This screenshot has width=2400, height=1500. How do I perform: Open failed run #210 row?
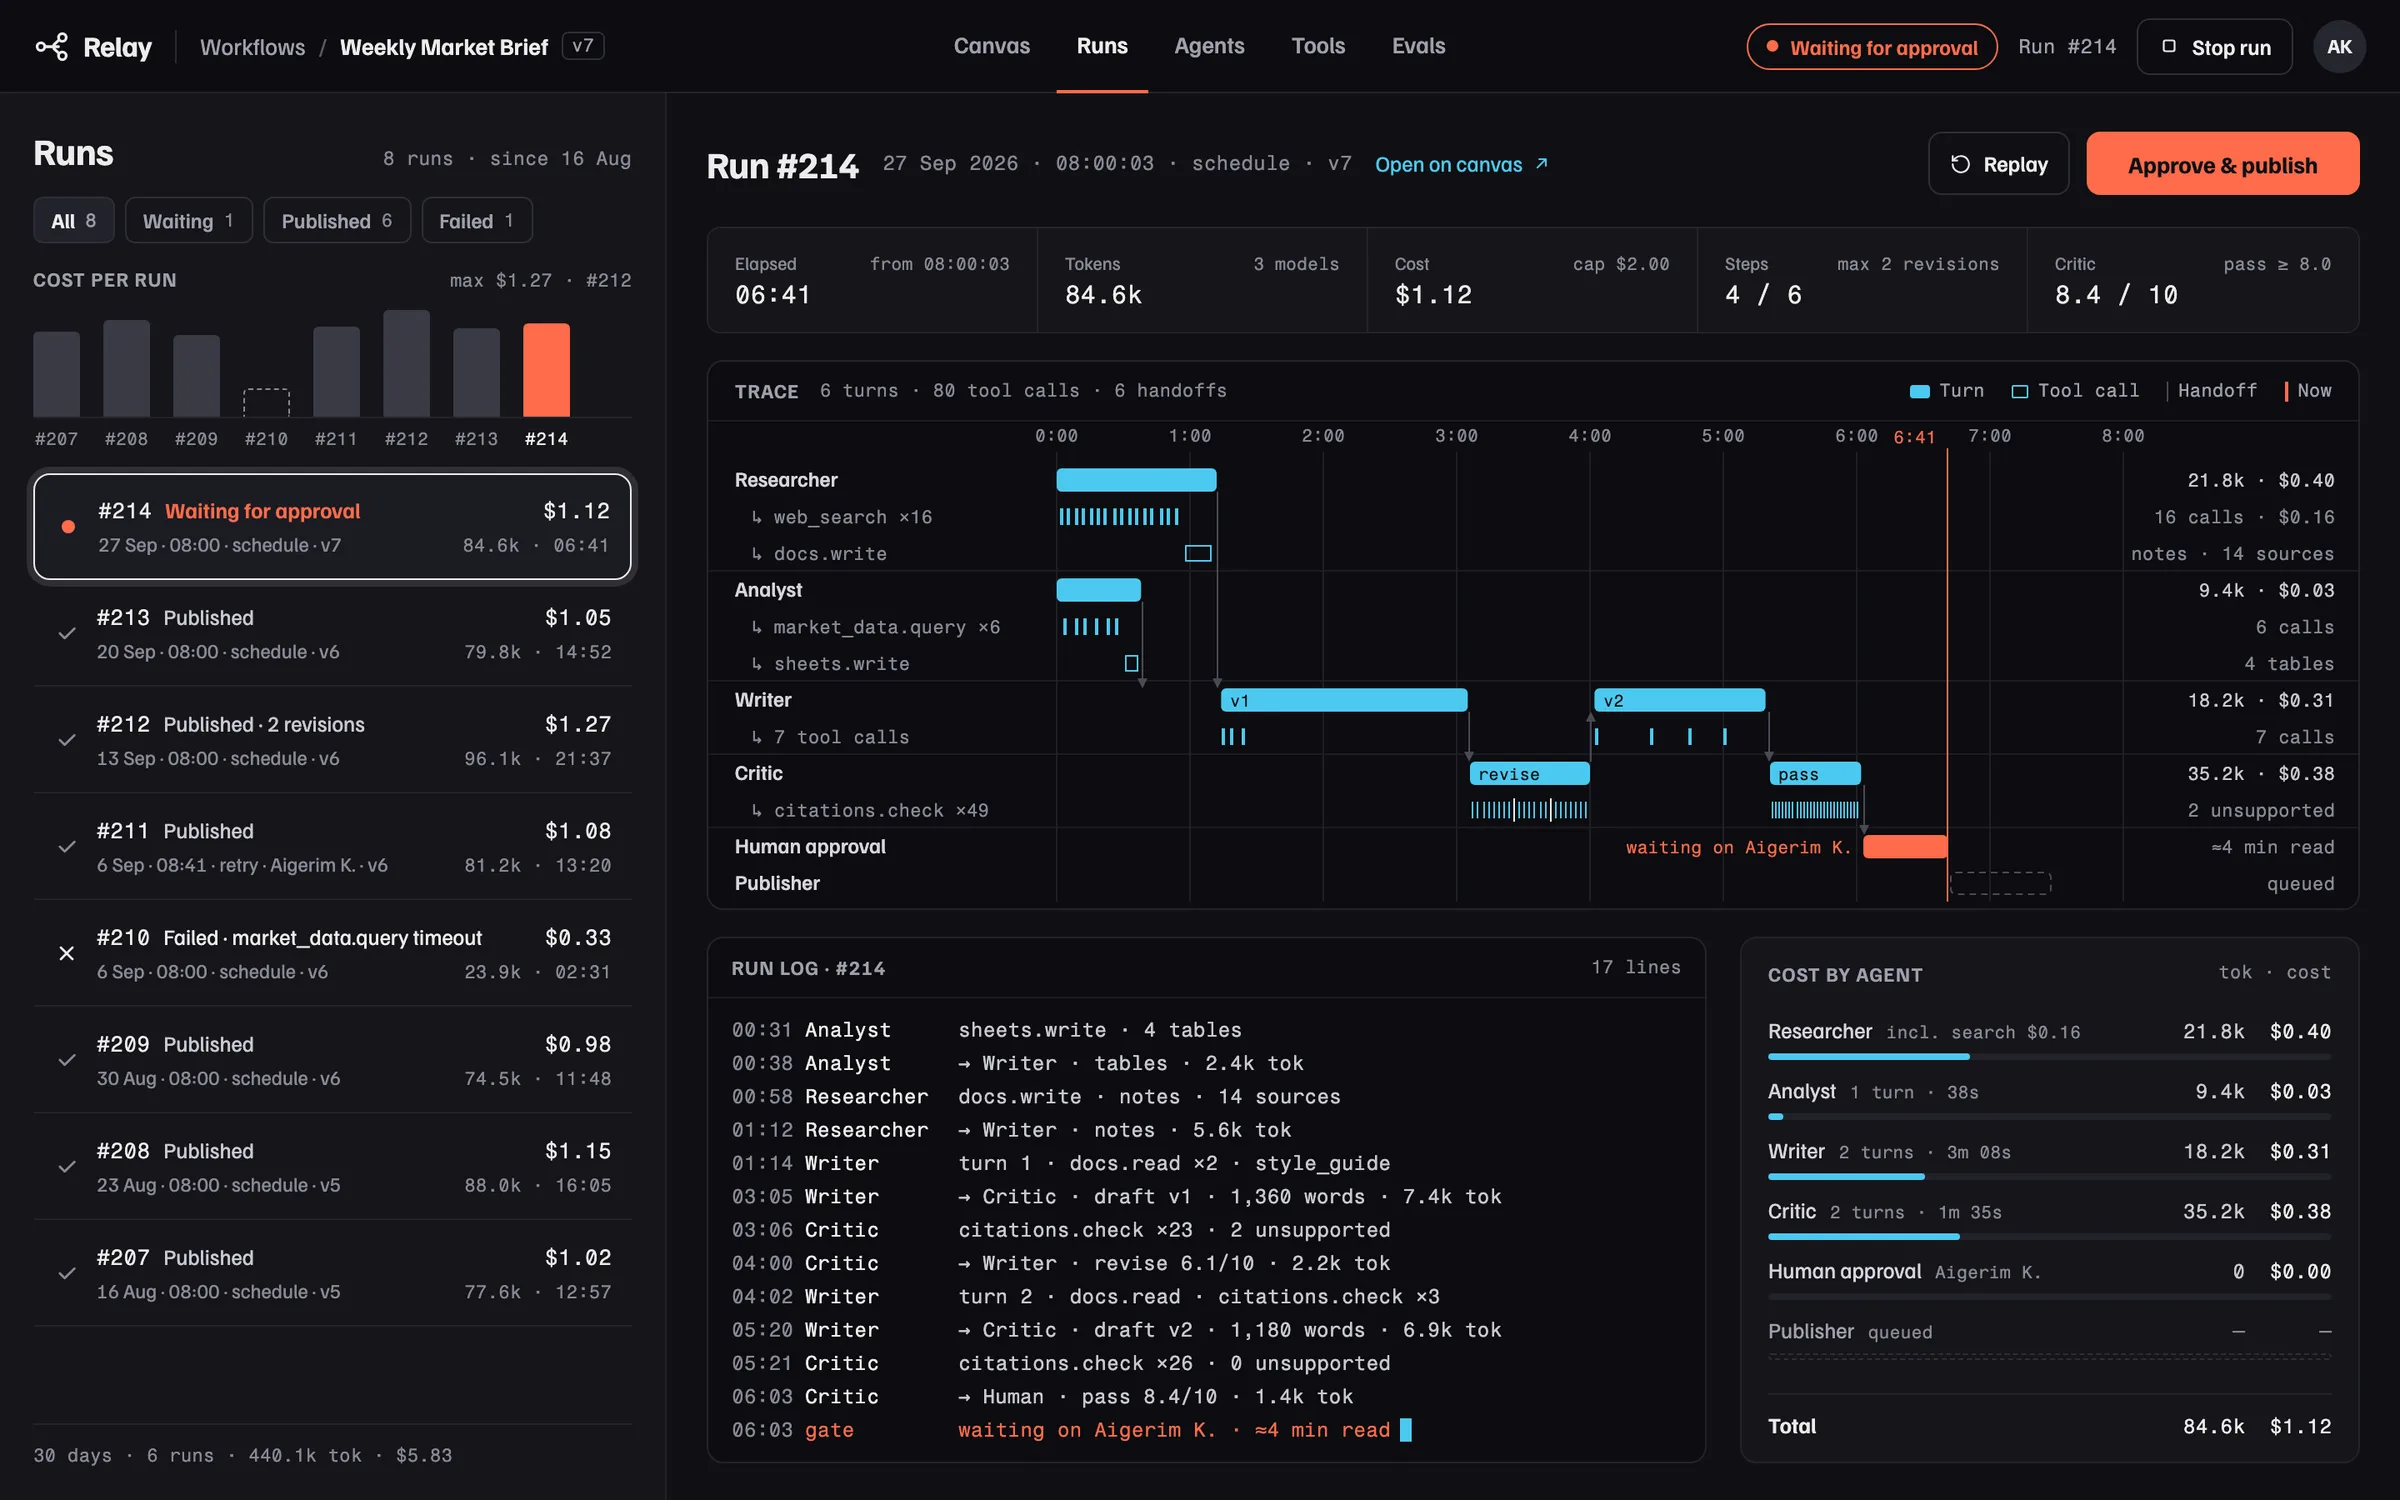coord(332,953)
